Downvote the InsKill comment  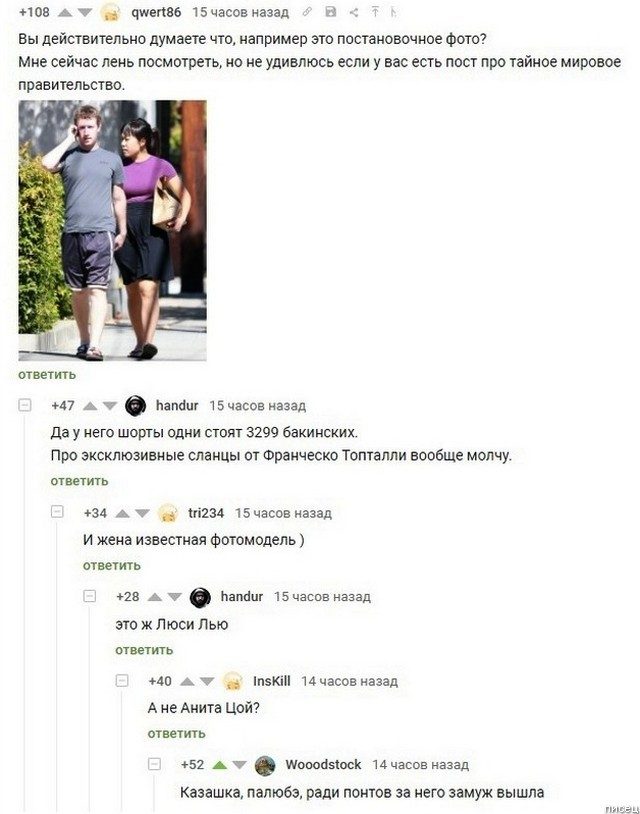point(207,681)
